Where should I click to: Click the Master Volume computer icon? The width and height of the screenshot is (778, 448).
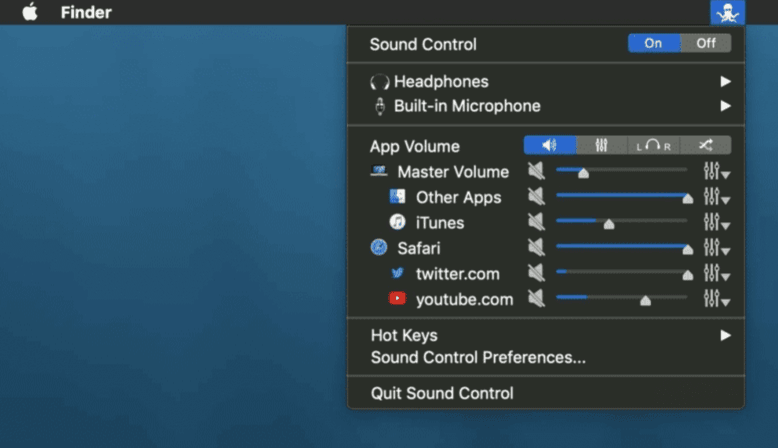(x=379, y=171)
